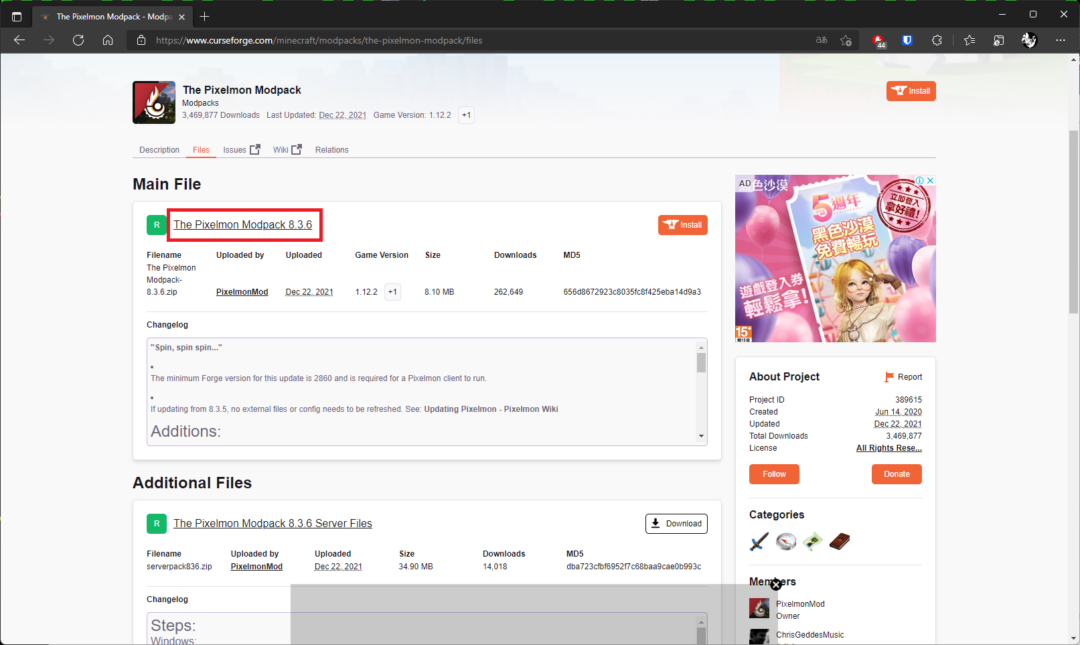Image resolution: width=1080 pixels, height=645 pixels.
Task: Open browser settings and more menu
Action: click(x=1060, y=40)
